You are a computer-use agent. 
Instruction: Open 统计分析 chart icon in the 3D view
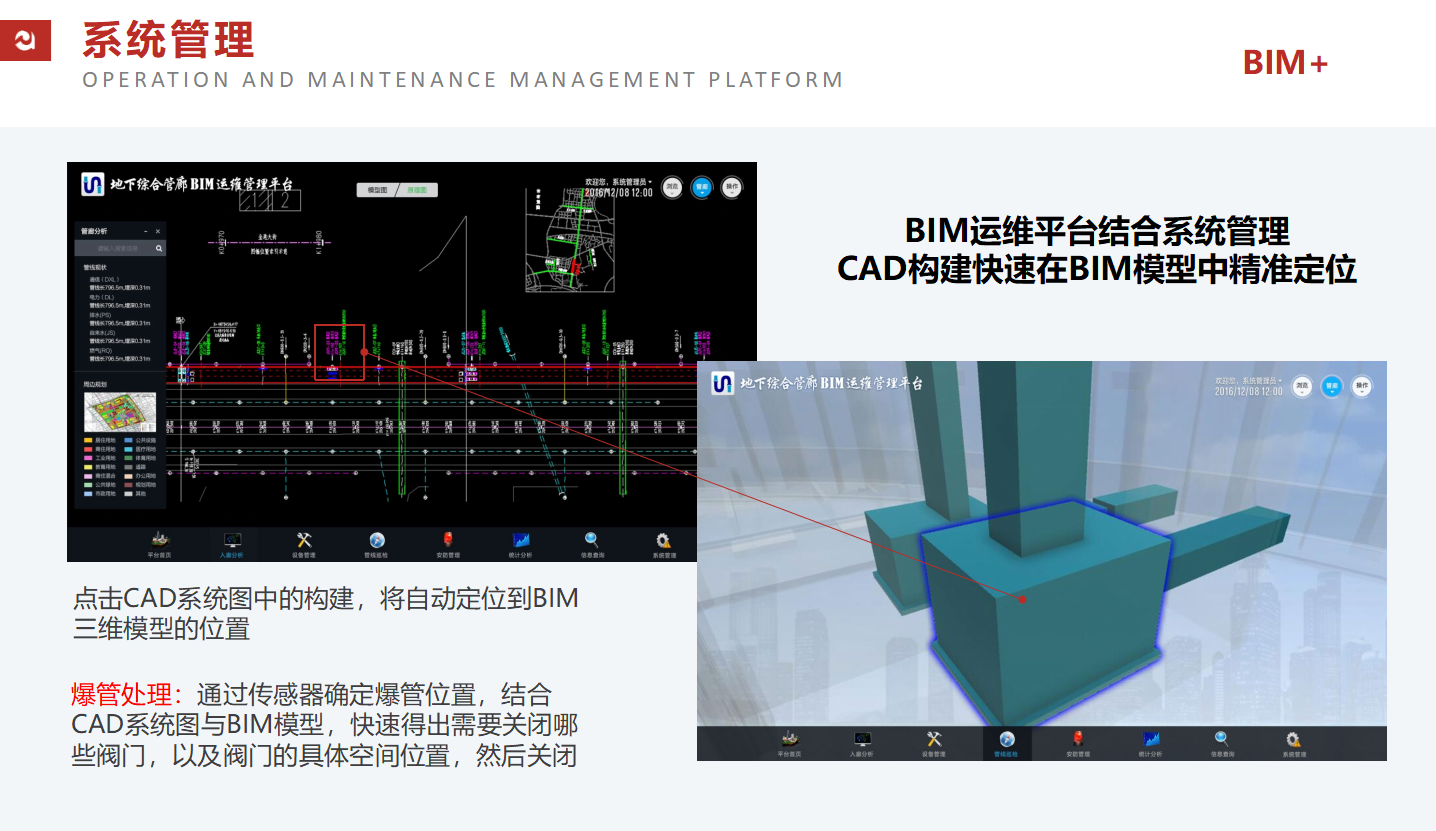tap(1150, 740)
